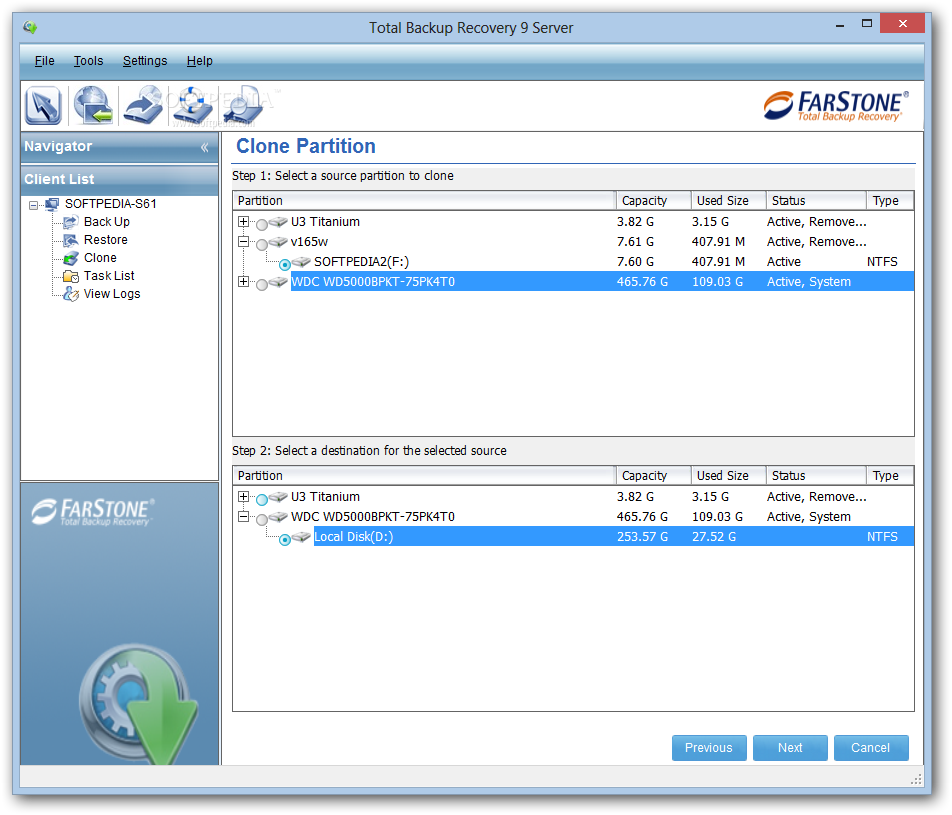Viewport: 952px width, 815px height.
Task: Open the Tools menu
Action: pos(89,61)
